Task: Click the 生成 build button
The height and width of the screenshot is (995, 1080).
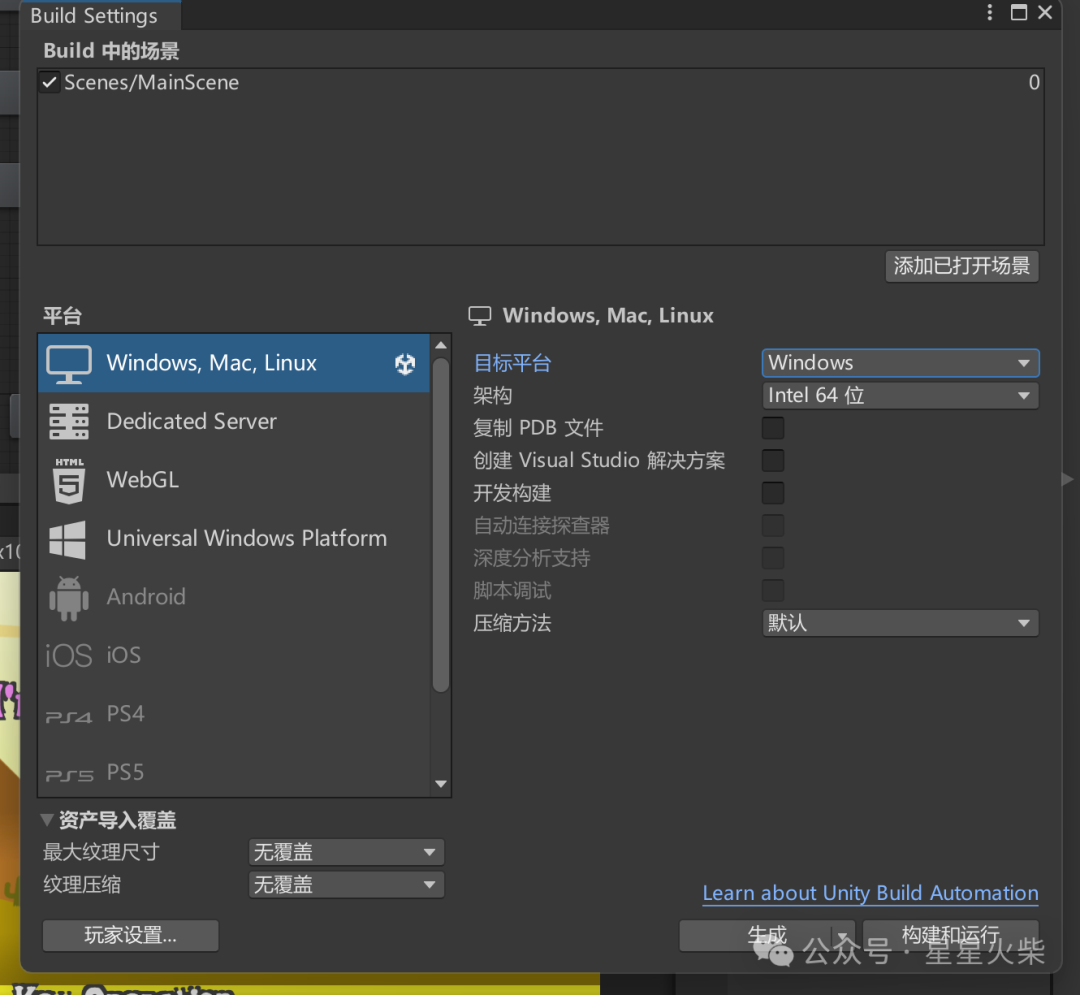Action: pyautogui.click(x=756, y=936)
